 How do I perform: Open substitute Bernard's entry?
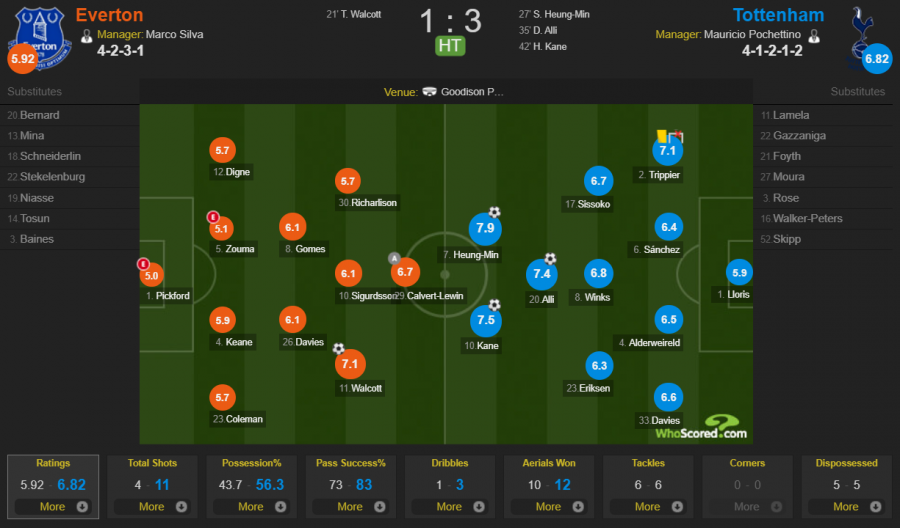(x=69, y=115)
